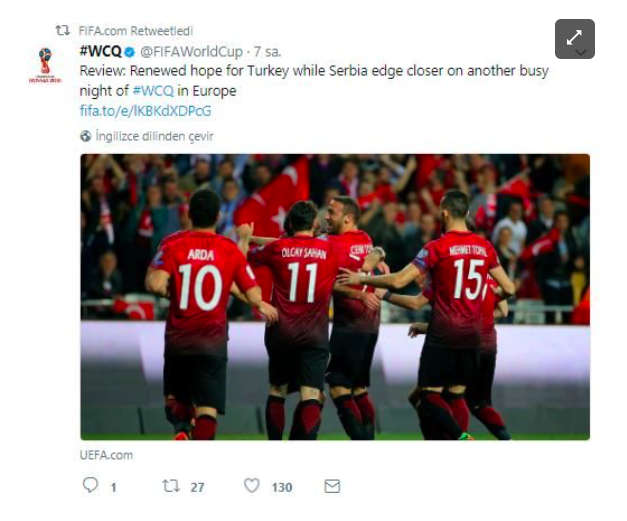Click the envelope direct message icon

332,486
